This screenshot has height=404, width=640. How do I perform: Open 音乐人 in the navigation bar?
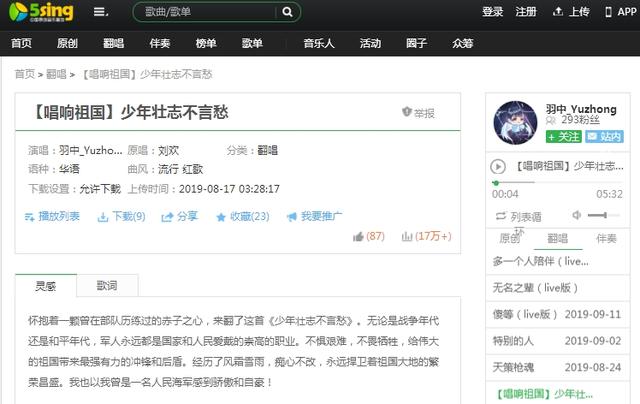pyautogui.click(x=320, y=44)
